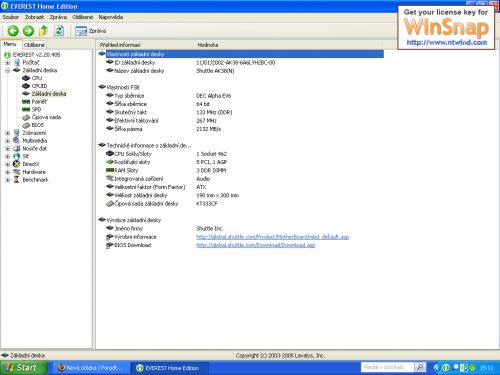Viewport: 500px width, 375px height.
Task: Open the Paměť tree item
Action: (39, 102)
